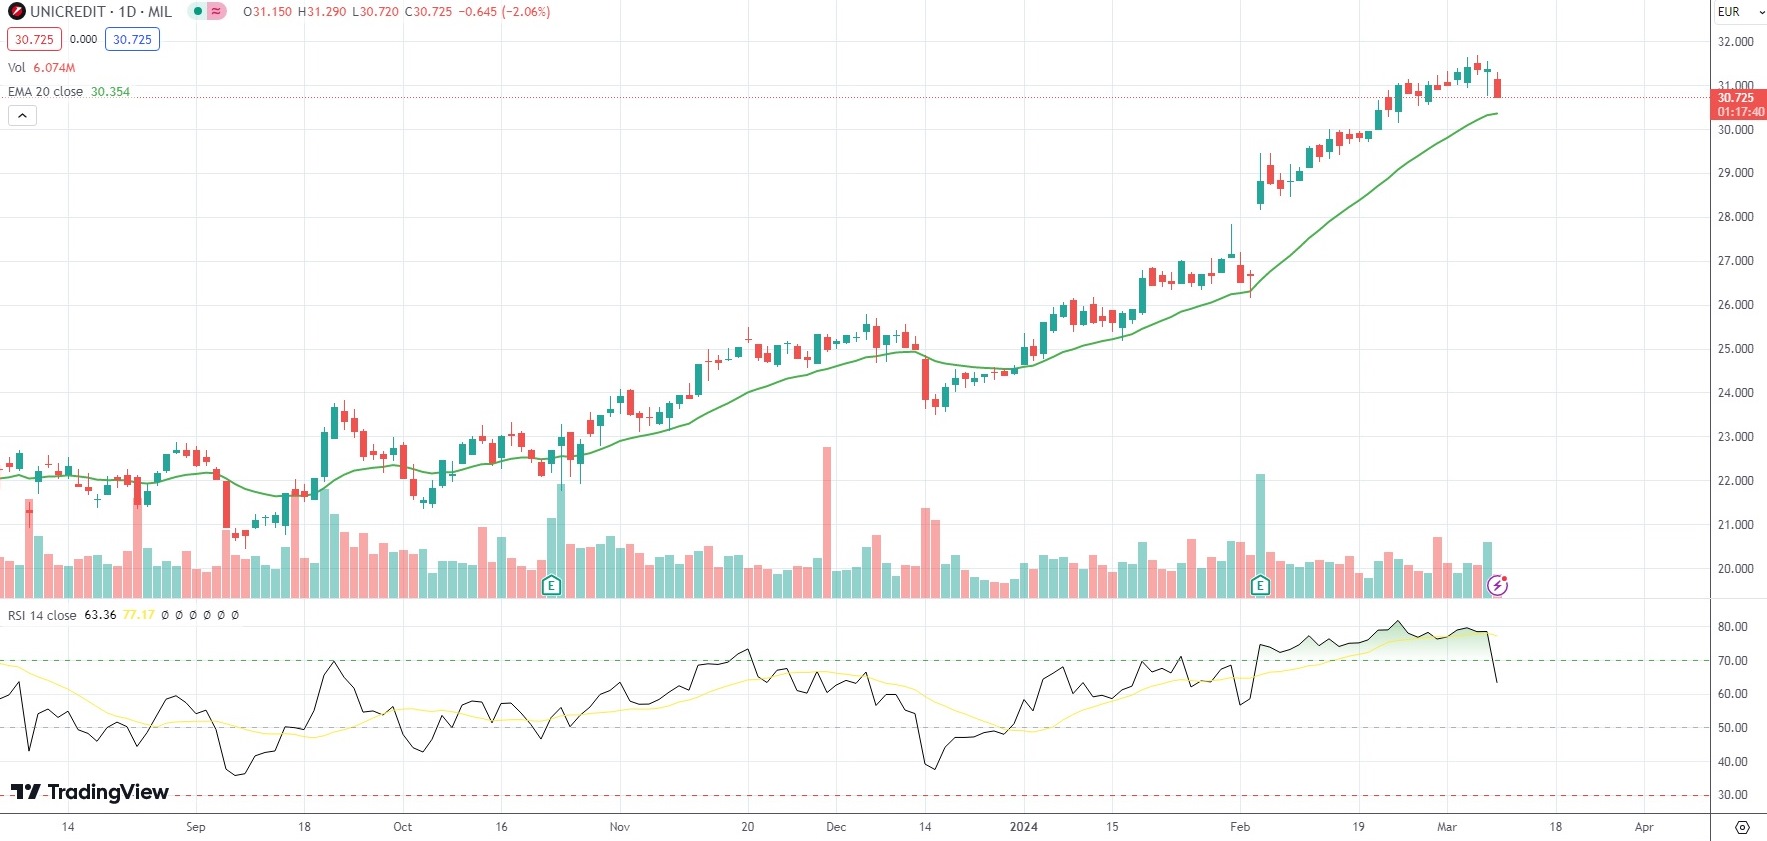Open chart settings hexagon gear icon
This screenshot has width=1767, height=841.
pyautogui.click(x=1742, y=827)
